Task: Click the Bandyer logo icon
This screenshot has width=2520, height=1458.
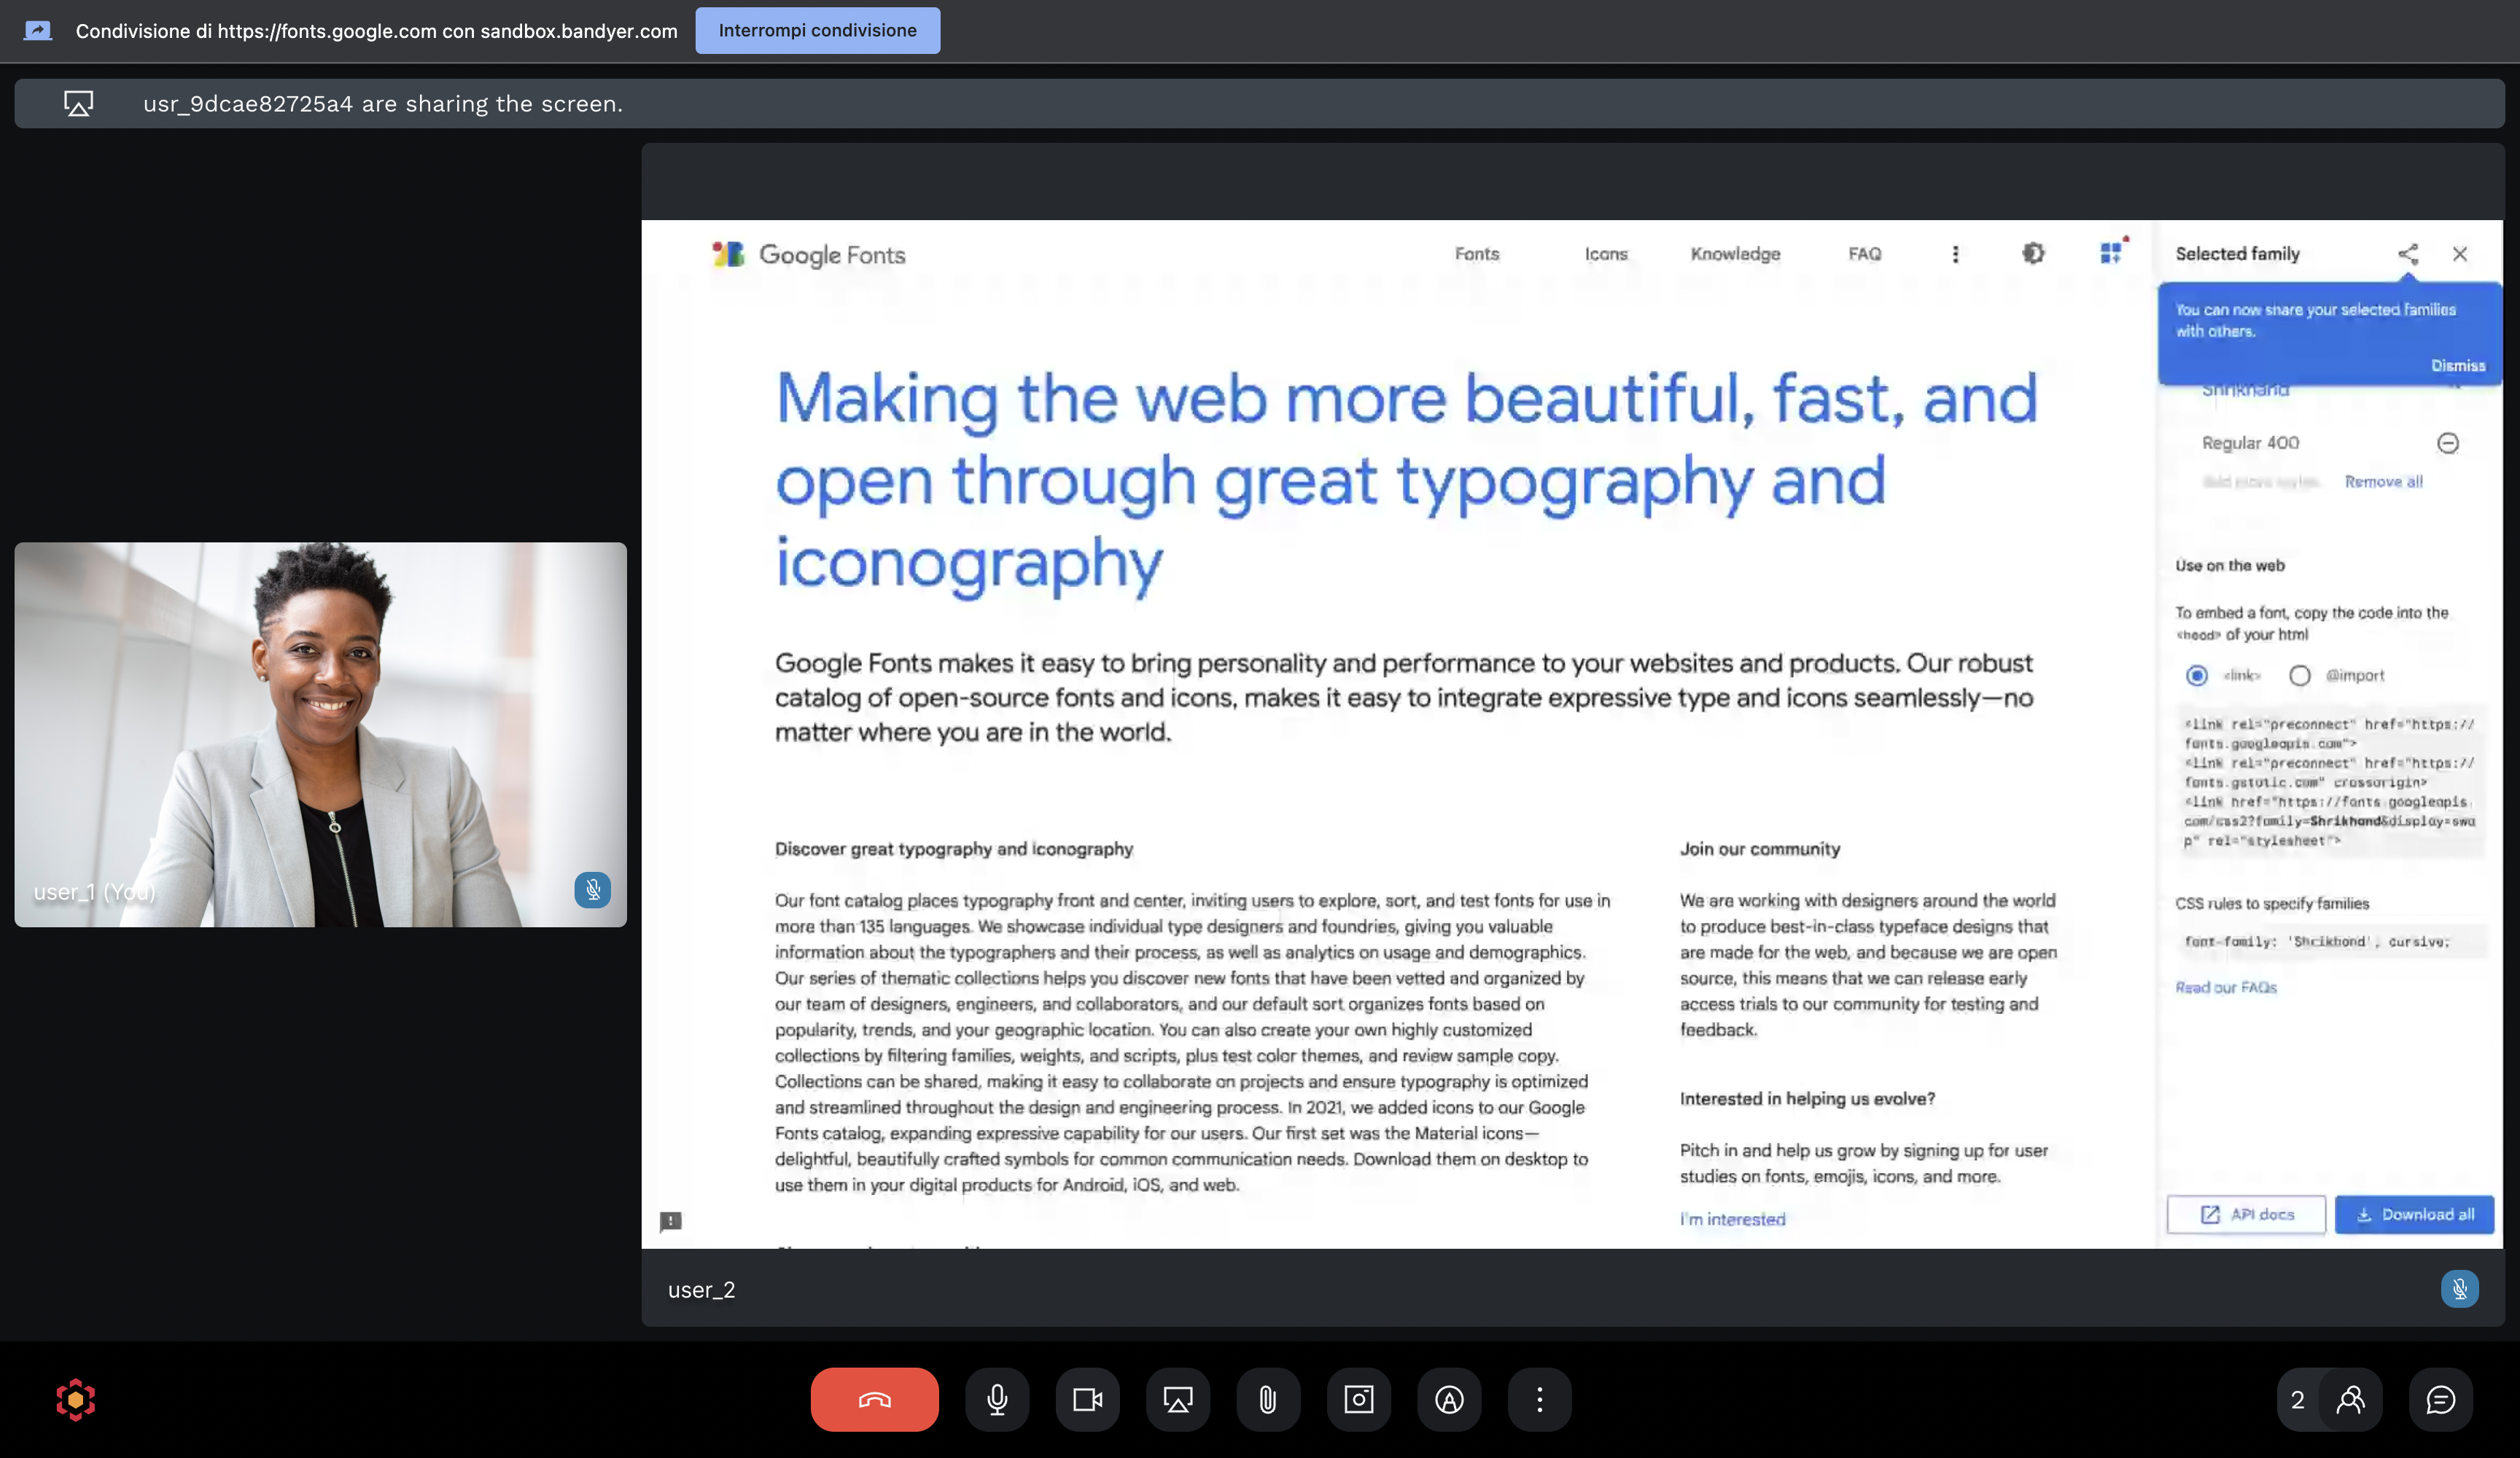Action: [75, 1399]
